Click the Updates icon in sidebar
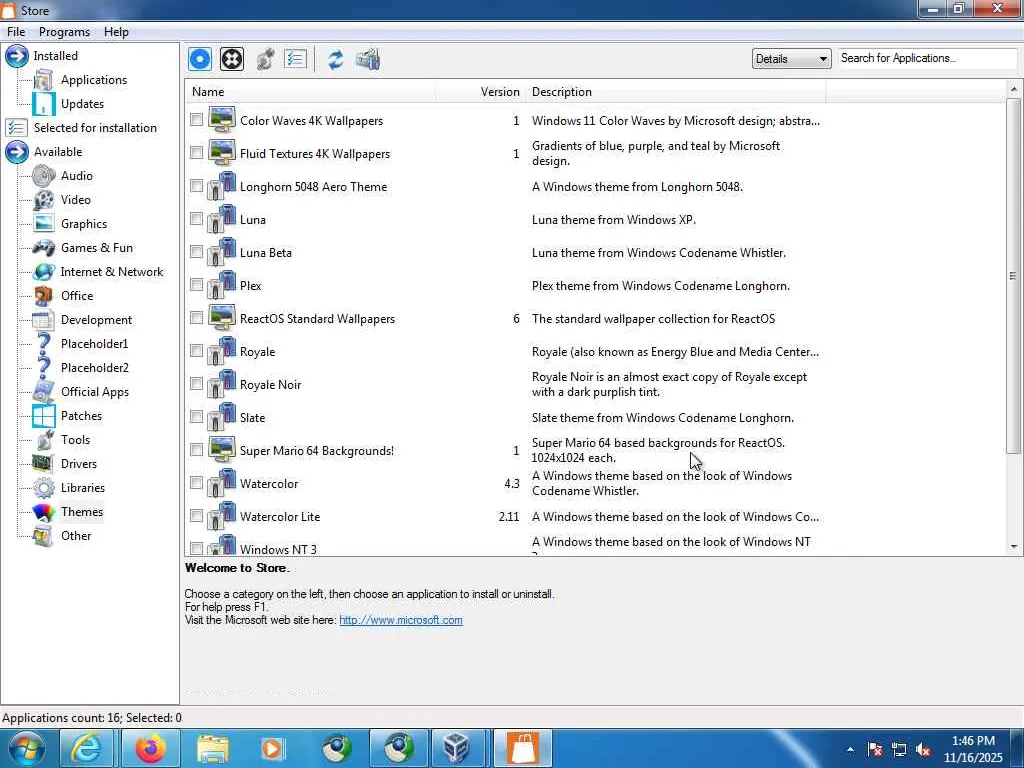The image size is (1024, 768). 44,104
